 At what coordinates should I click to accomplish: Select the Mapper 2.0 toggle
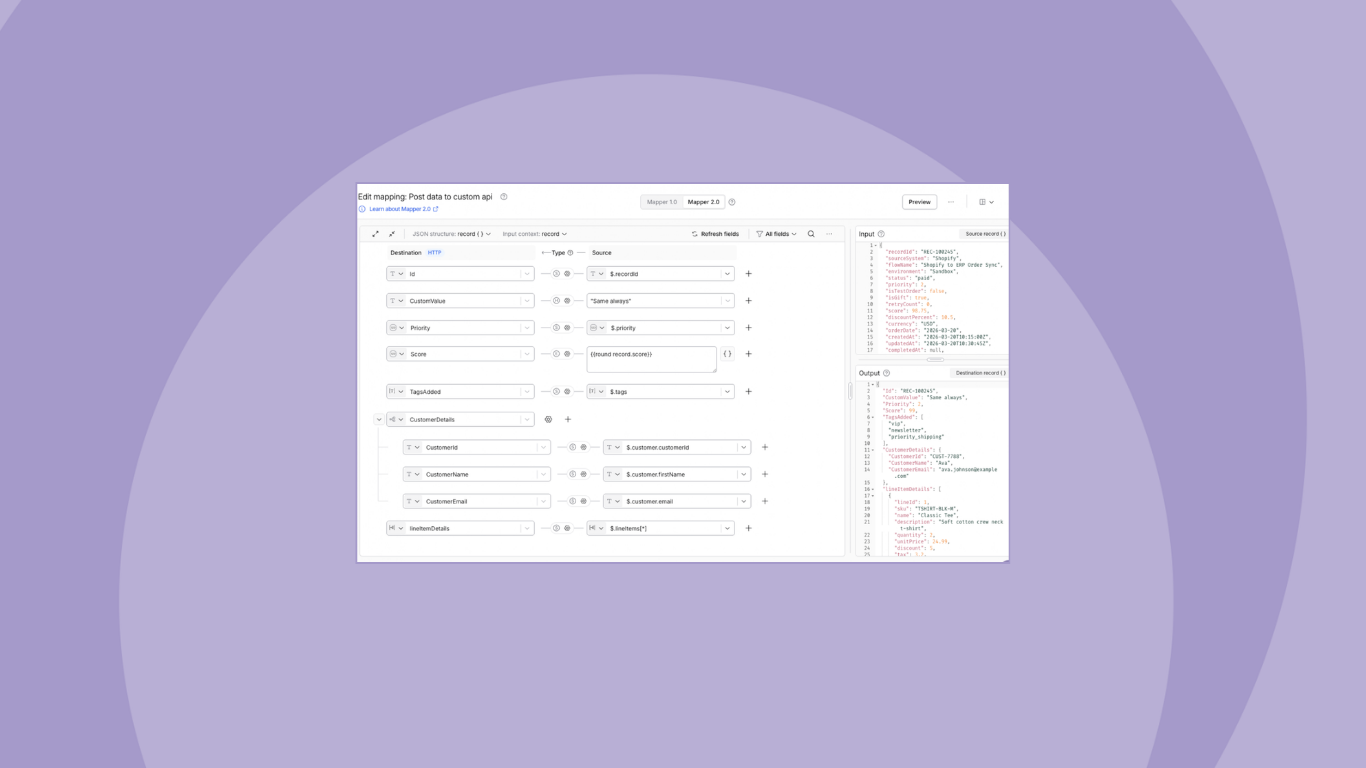(703, 202)
